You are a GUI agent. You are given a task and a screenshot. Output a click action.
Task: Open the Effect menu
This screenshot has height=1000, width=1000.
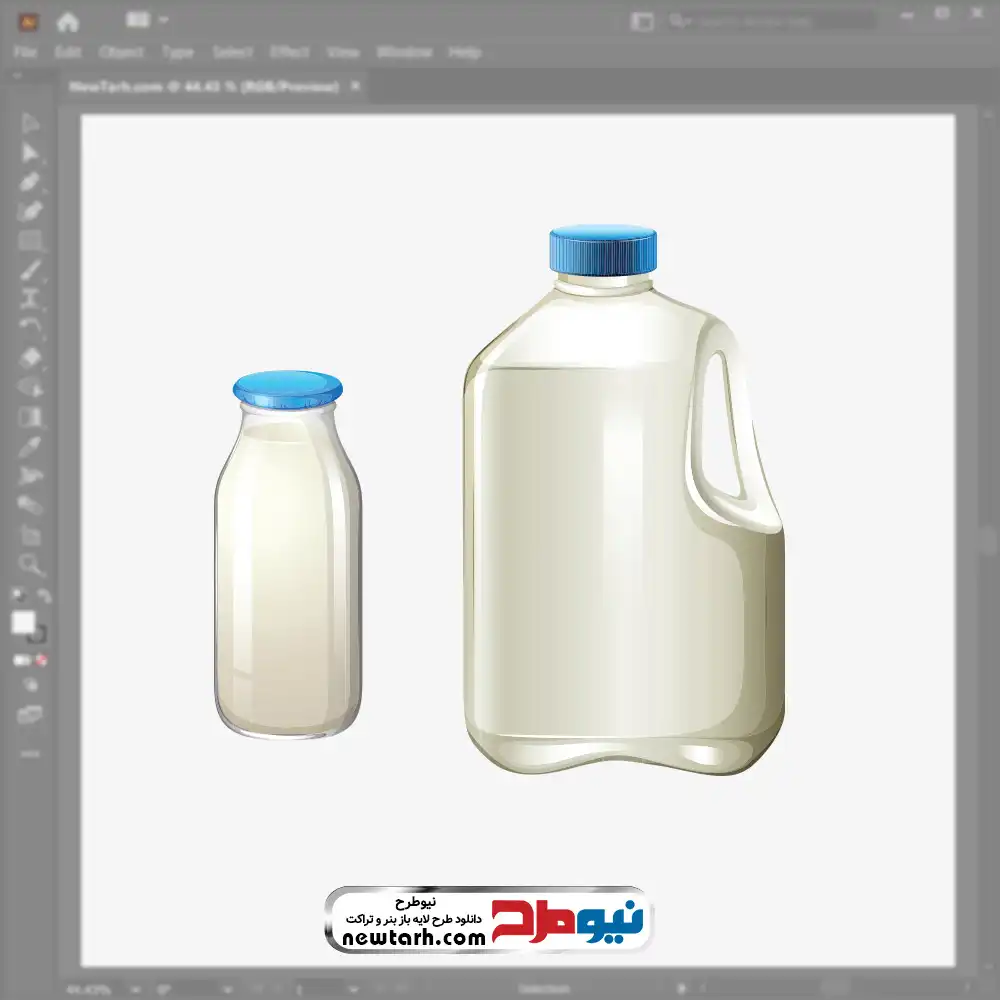(x=290, y=52)
